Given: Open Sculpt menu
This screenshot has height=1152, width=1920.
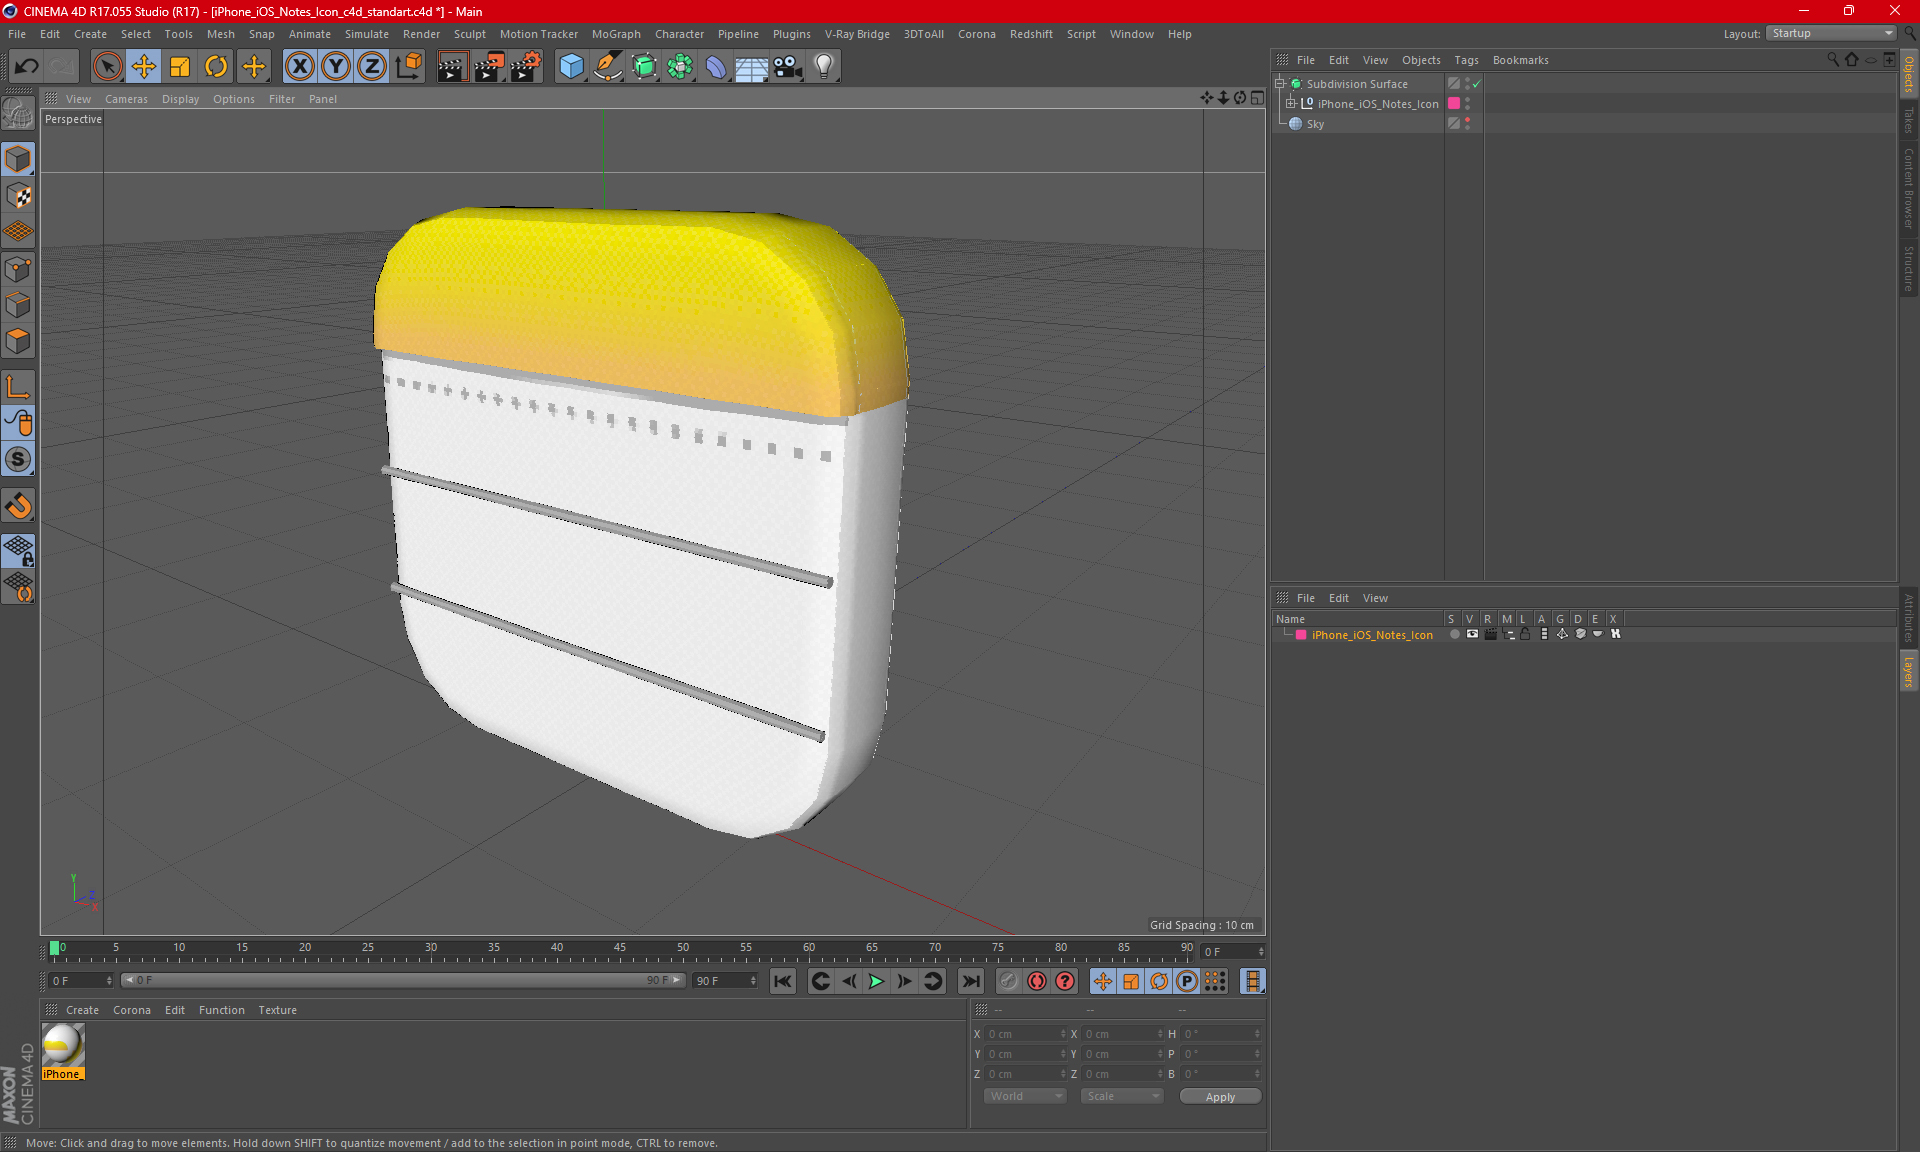Looking at the screenshot, I should 469,34.
